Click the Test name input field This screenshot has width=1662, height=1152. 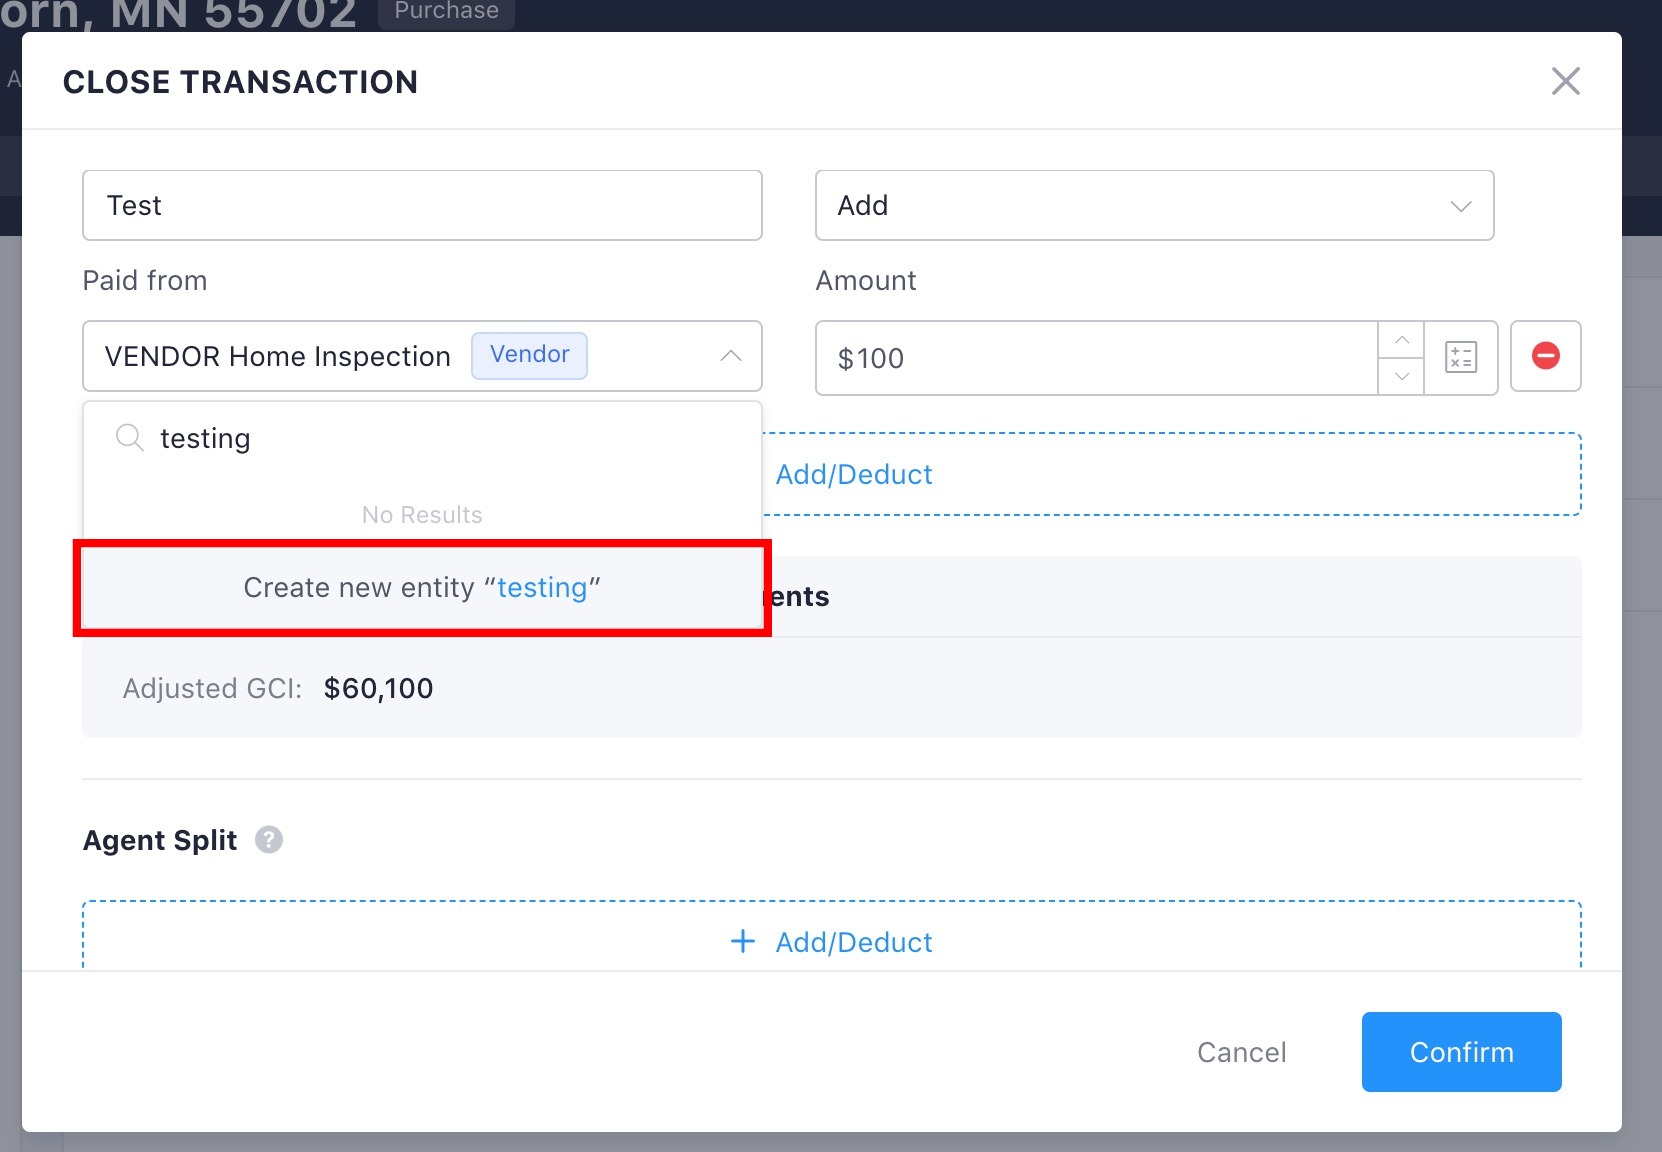[x=422, y=205]
